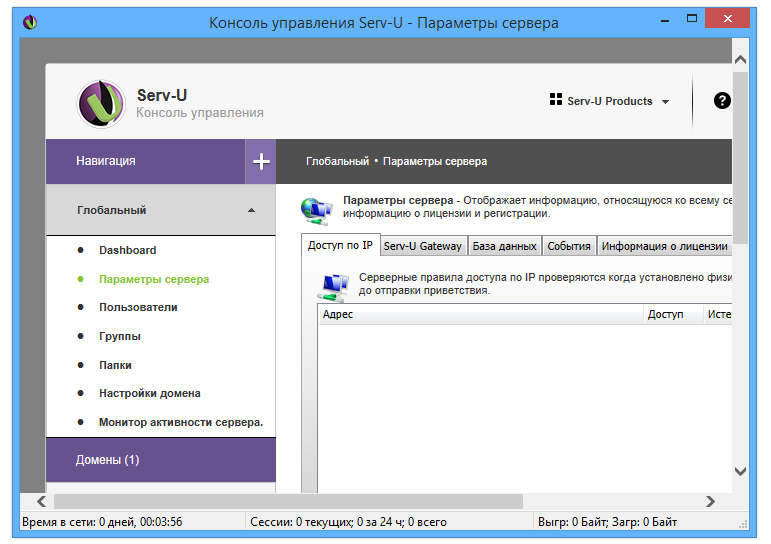
Task: Switch to the Доступ по IP tab
Action: coord(340,245)
